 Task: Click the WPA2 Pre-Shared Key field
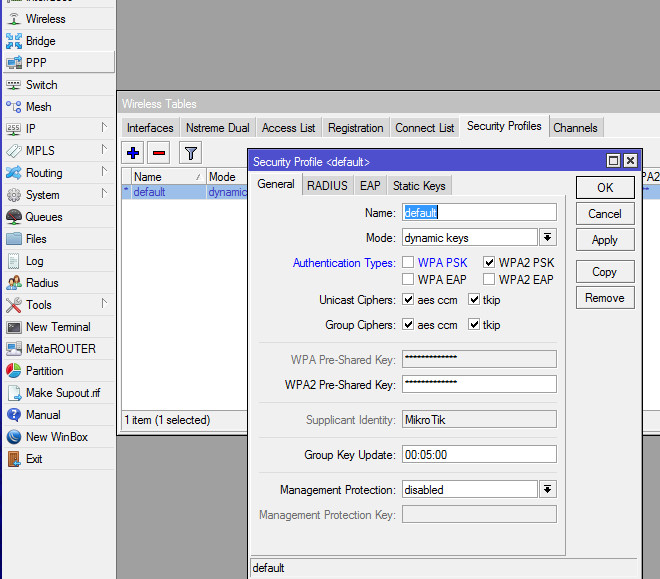coord(479,384)
